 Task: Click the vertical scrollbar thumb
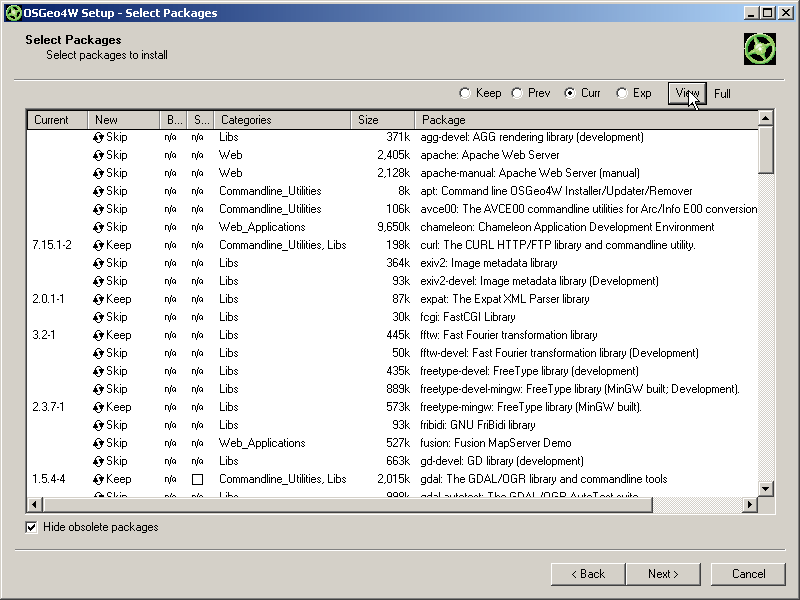(765, 150)
